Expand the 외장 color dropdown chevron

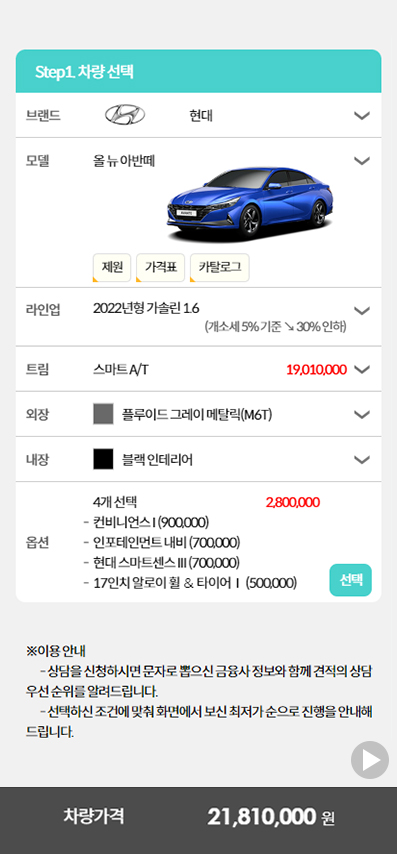[362, 414]
